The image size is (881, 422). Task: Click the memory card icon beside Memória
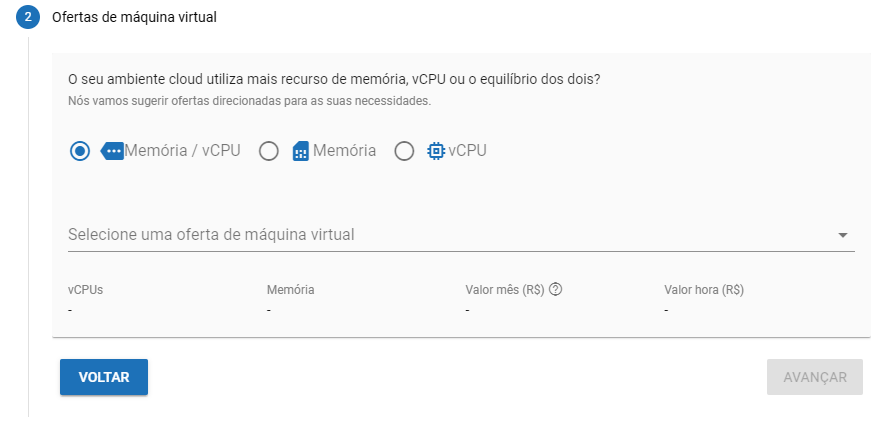(301, 151)
